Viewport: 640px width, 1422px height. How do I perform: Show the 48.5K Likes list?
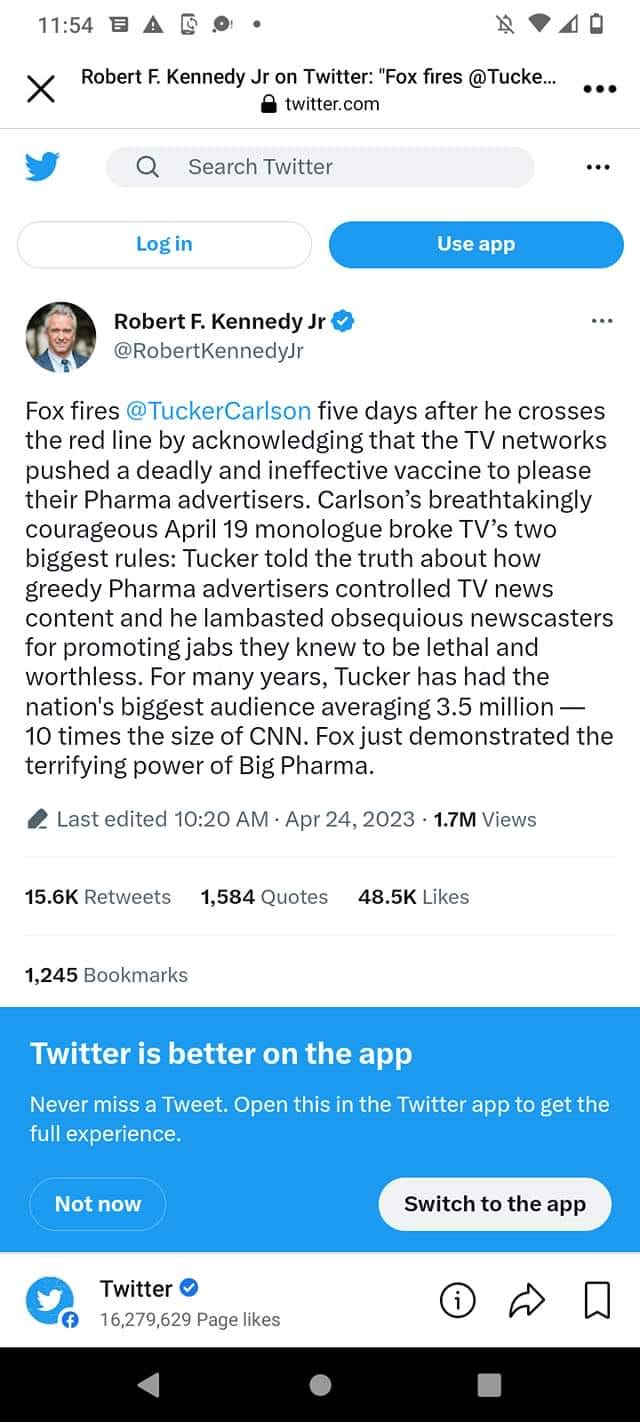[413, 897]
